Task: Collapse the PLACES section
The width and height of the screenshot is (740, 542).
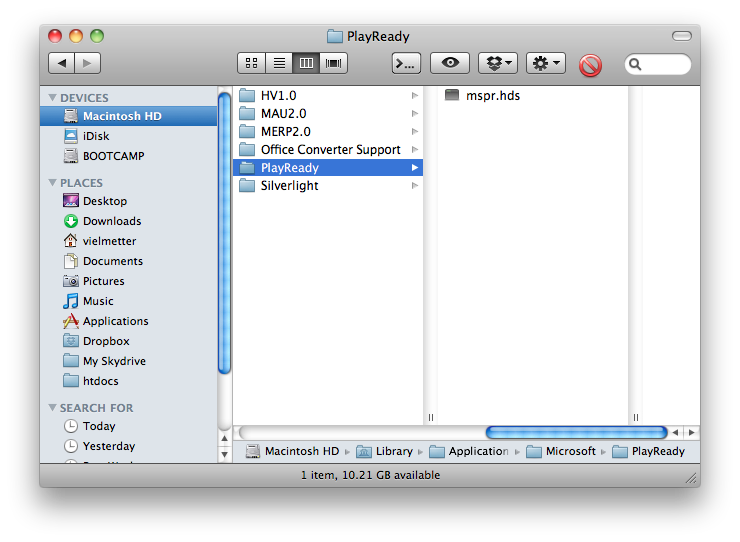Action: pyautogui.click(x=52, y=182)
